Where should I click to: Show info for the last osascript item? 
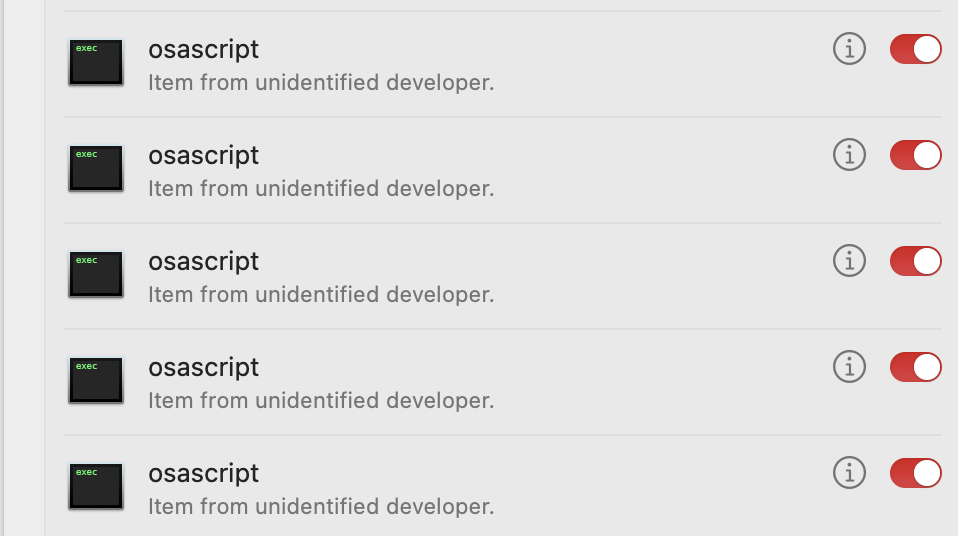point(849,472)
